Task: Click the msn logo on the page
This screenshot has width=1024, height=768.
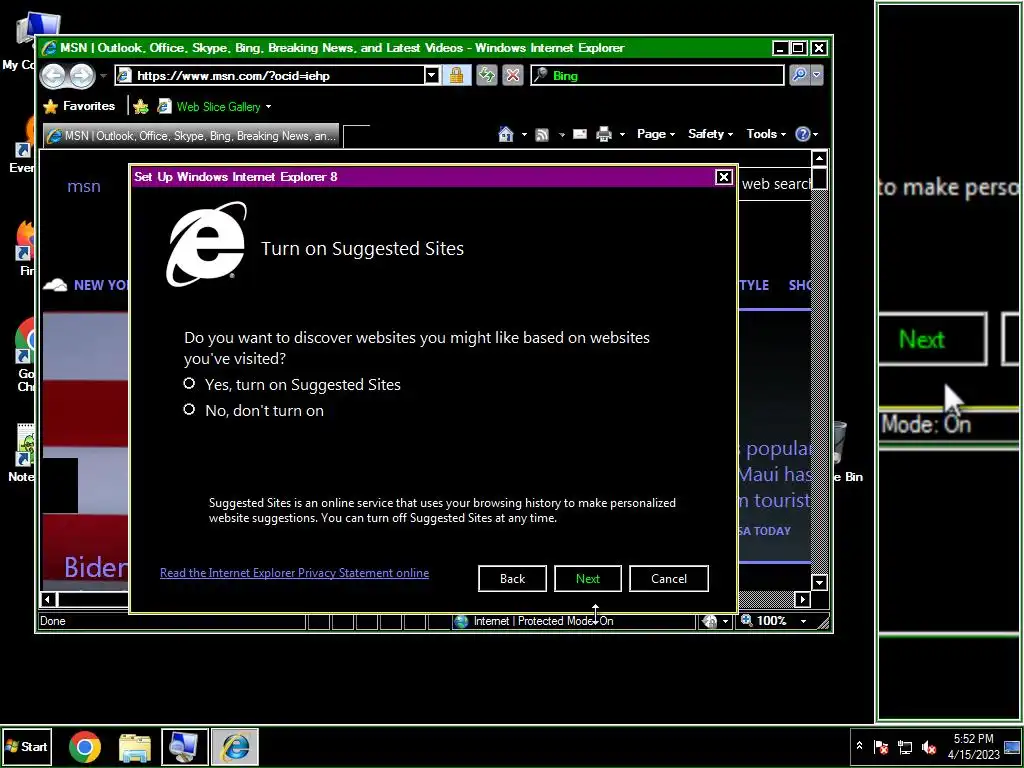Action: click(84, 186)
